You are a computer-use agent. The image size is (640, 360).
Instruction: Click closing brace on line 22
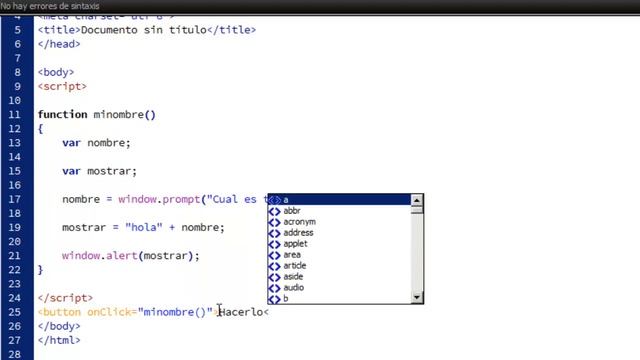pyautogui.click(x=40, y=270)
